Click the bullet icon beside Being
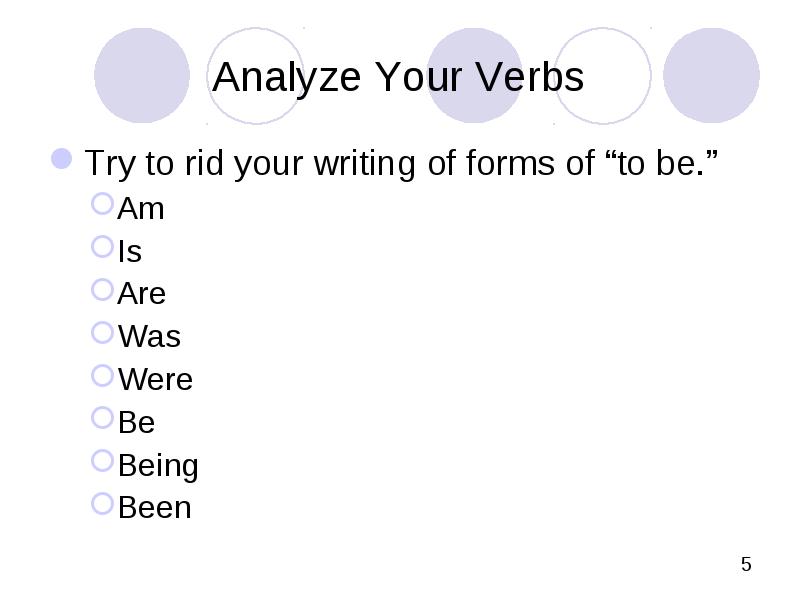 point(102,461)
